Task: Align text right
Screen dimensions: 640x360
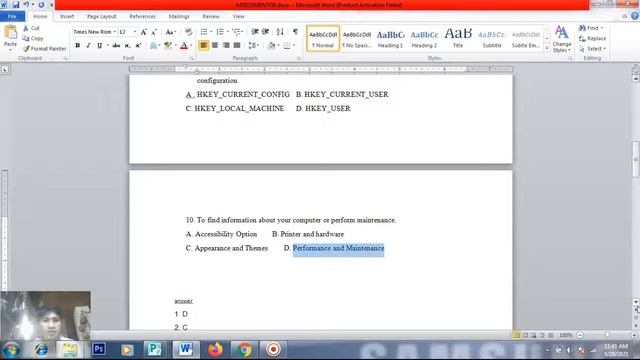Action: [x=226, y=45]
